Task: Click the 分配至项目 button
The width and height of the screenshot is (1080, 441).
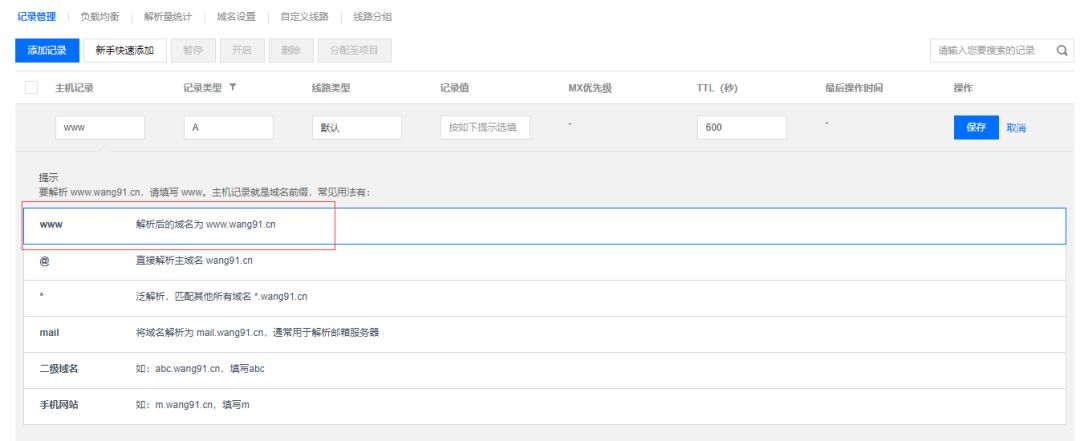Action: (x=355, y=50)
